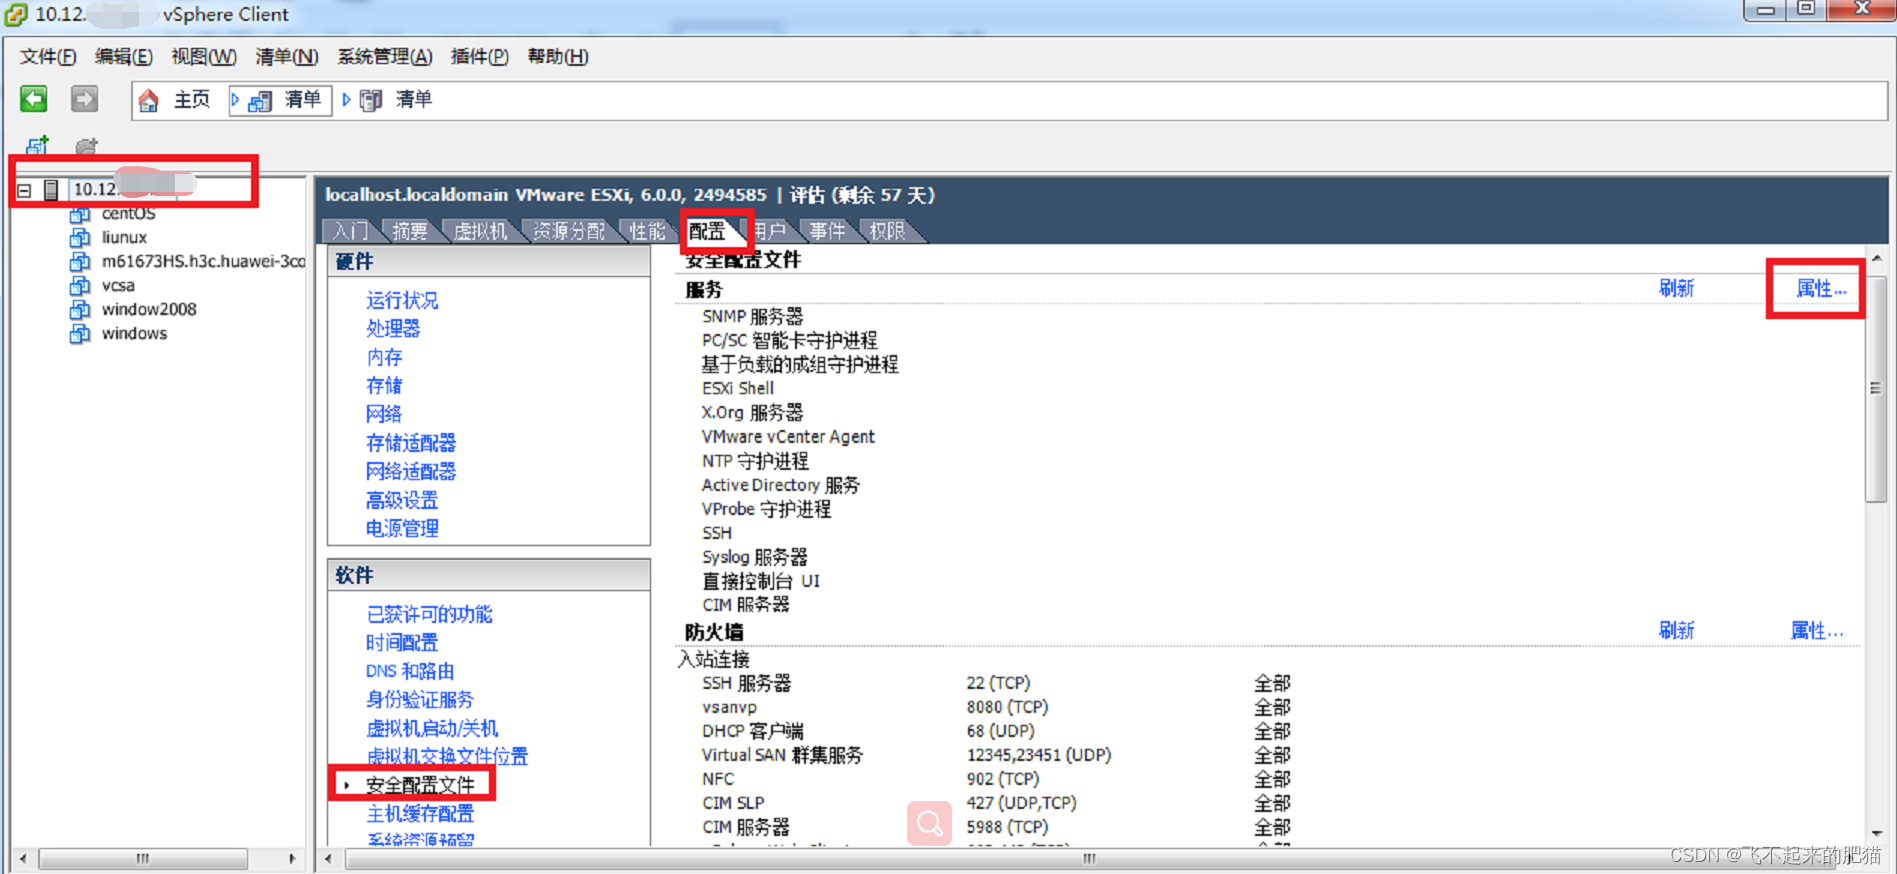Select the SSH service row

pos(717,533)
